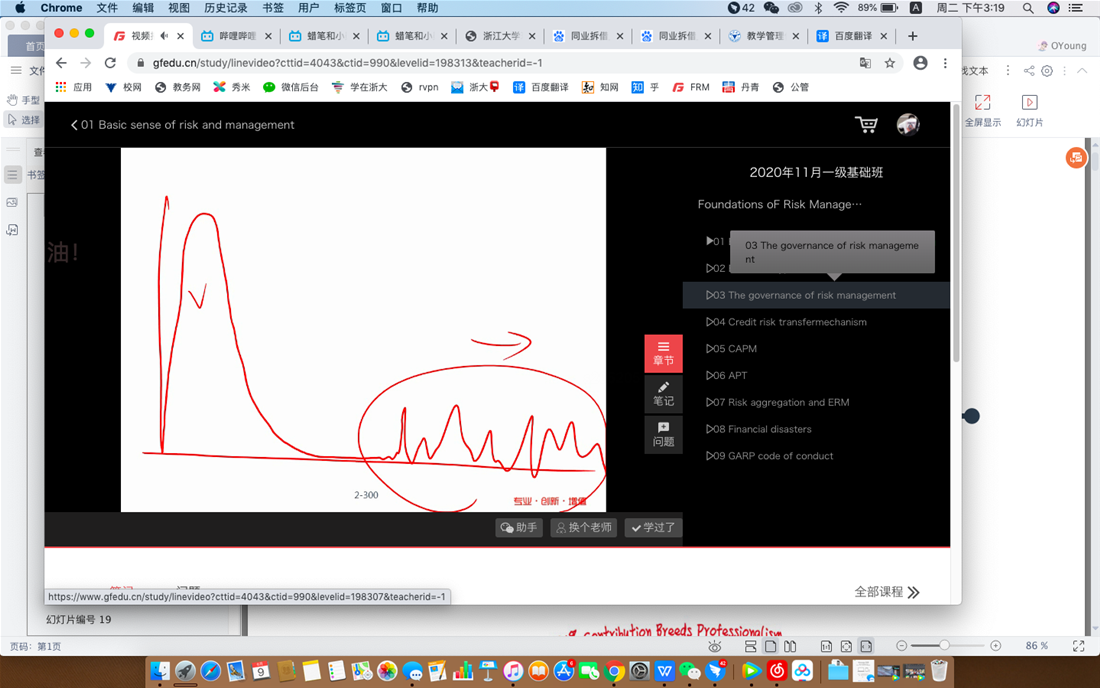Screen dimensions: 1100x688
Task: Open the Chrome profile account icon
Action: (x=920, y=63)
